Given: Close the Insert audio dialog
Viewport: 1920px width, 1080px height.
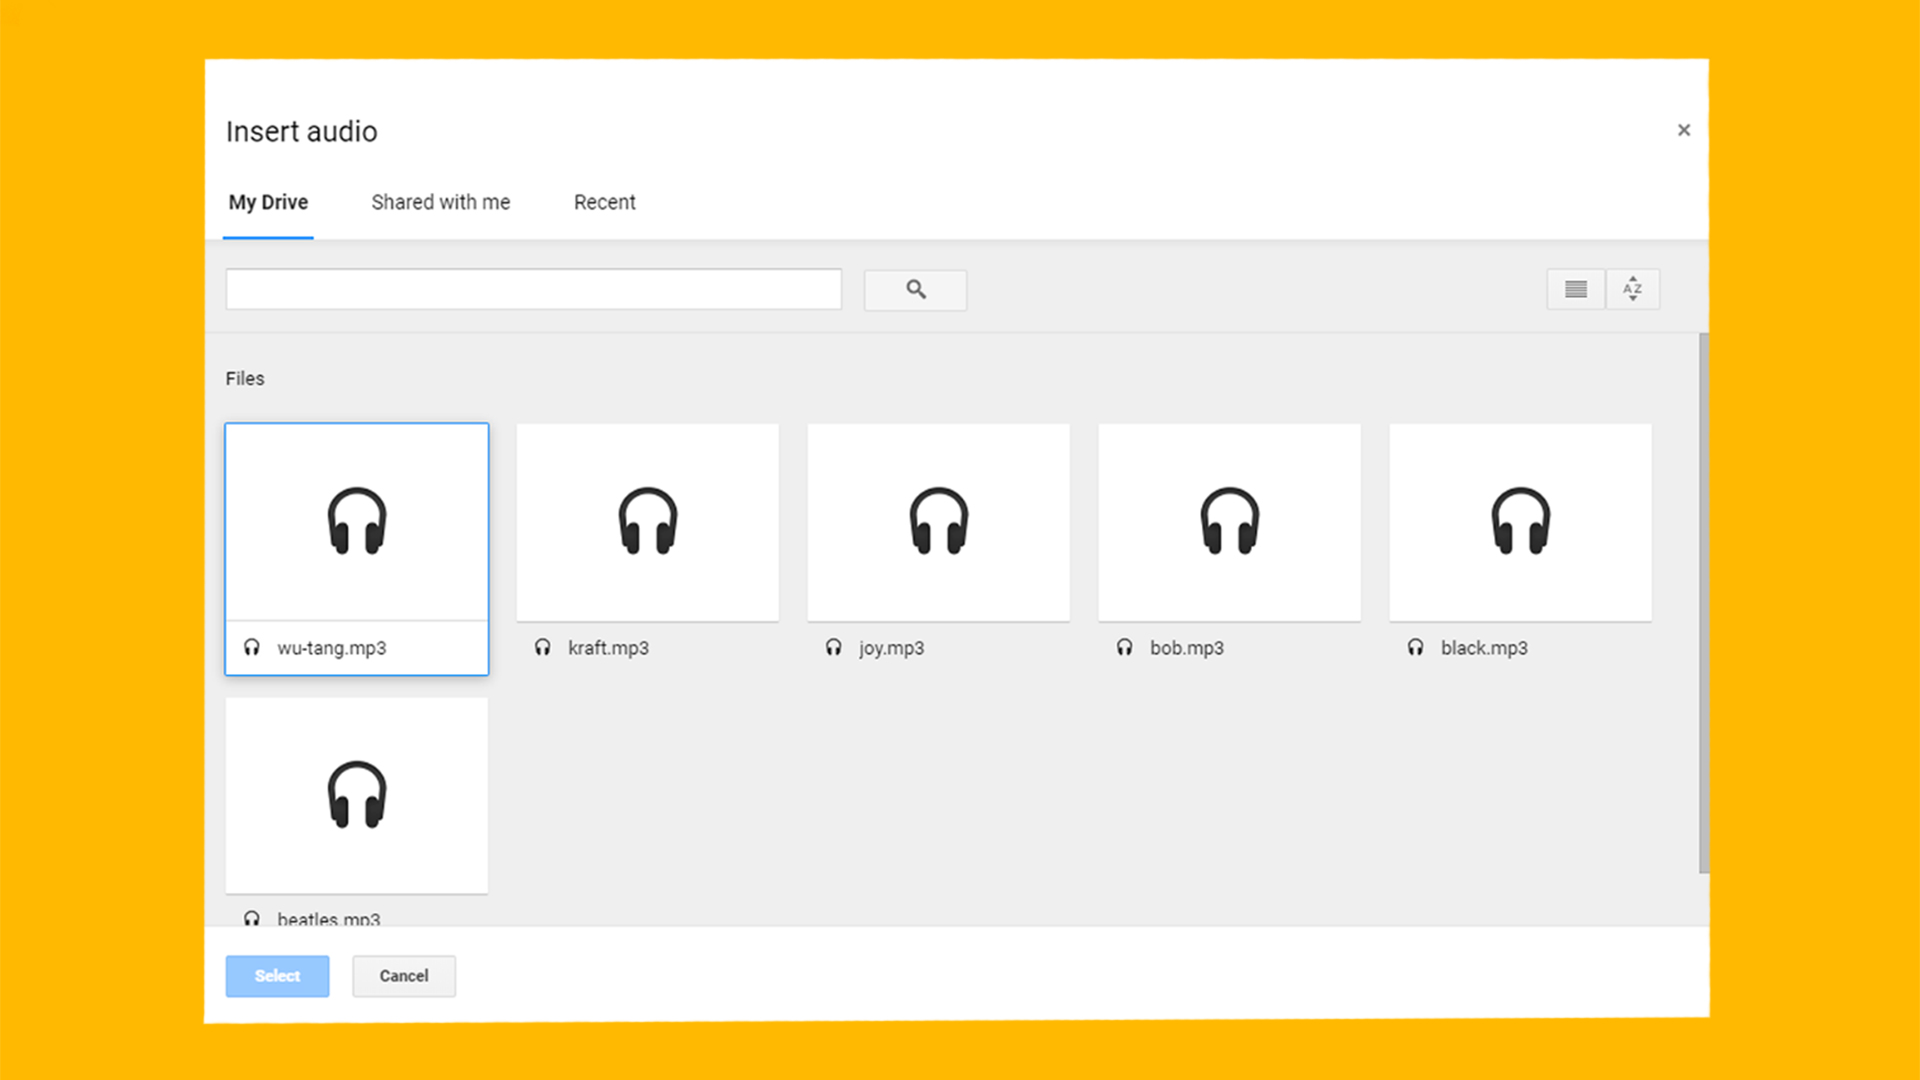Looking at the screenshot, I should click(1684, 129).
